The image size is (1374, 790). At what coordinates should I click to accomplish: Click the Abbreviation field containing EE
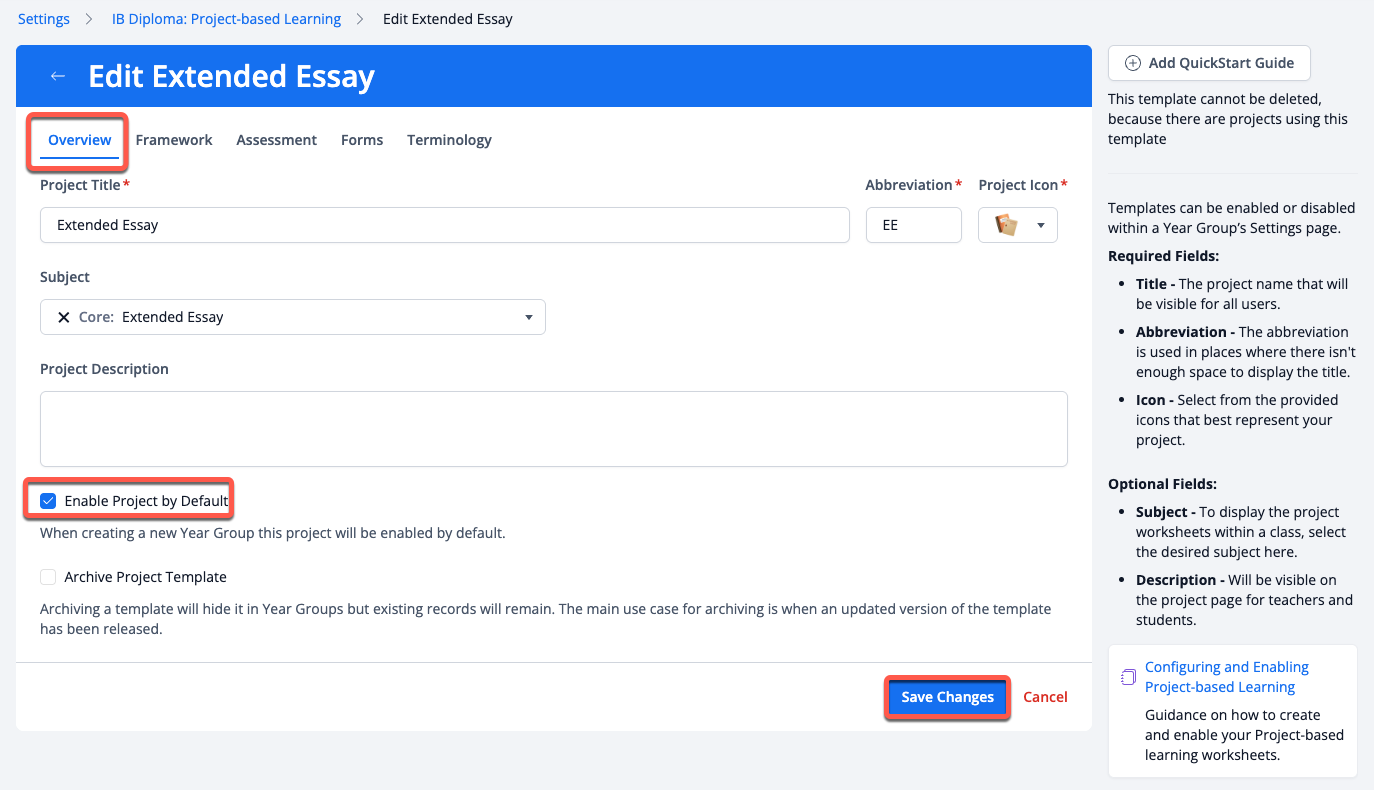(x=913, y=226)
